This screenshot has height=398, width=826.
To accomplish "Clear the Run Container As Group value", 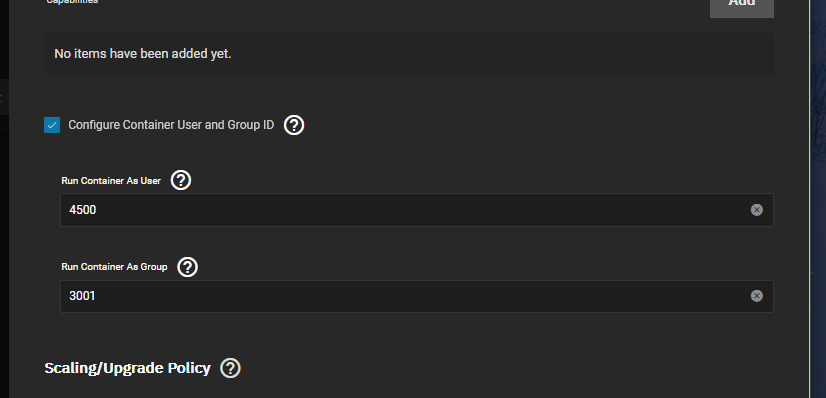I will (x=756, y=296).
